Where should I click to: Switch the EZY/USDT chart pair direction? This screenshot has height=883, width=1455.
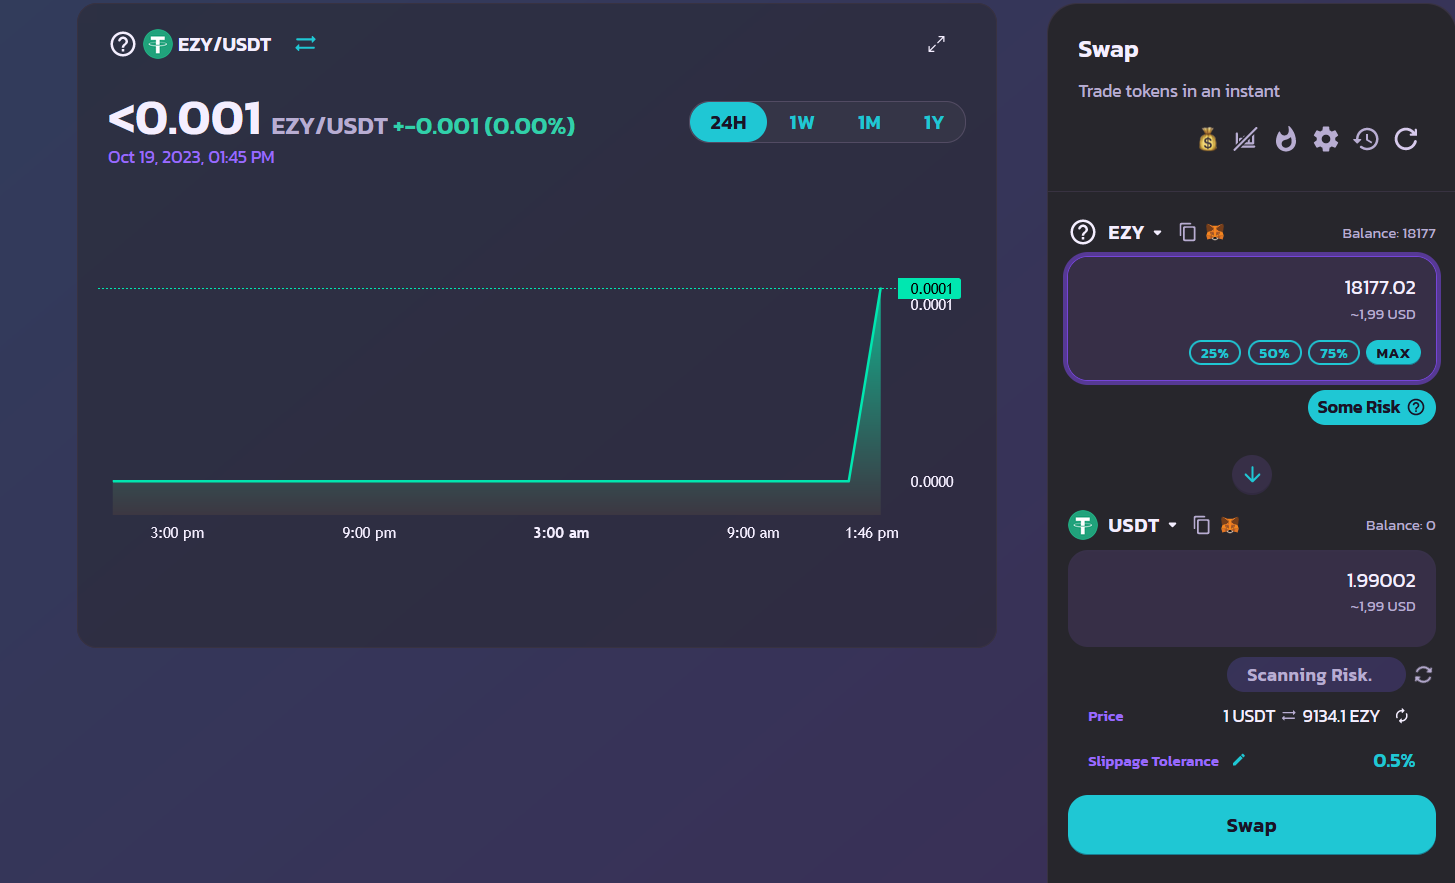coord(305,44)
